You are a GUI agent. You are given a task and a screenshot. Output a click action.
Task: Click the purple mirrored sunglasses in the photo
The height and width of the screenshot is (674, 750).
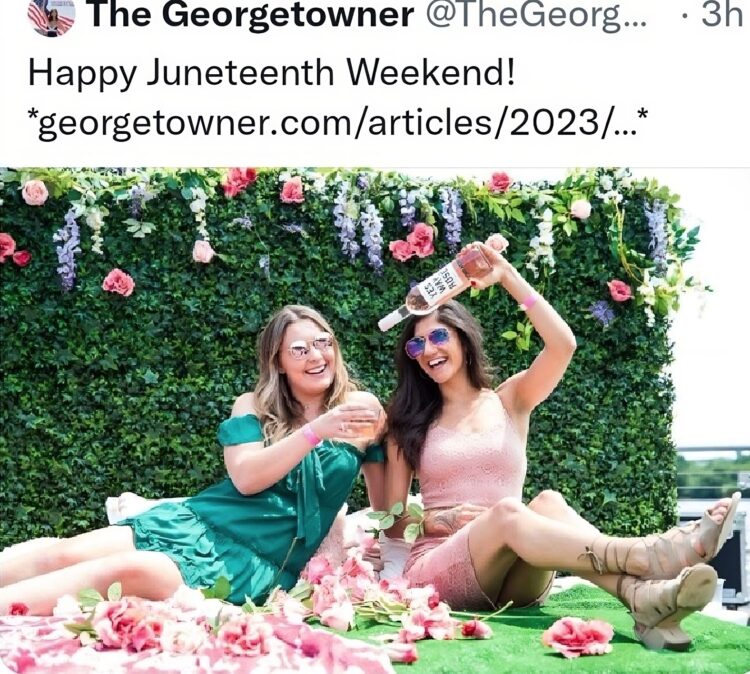pyautogui.click(x=429, y=342)
